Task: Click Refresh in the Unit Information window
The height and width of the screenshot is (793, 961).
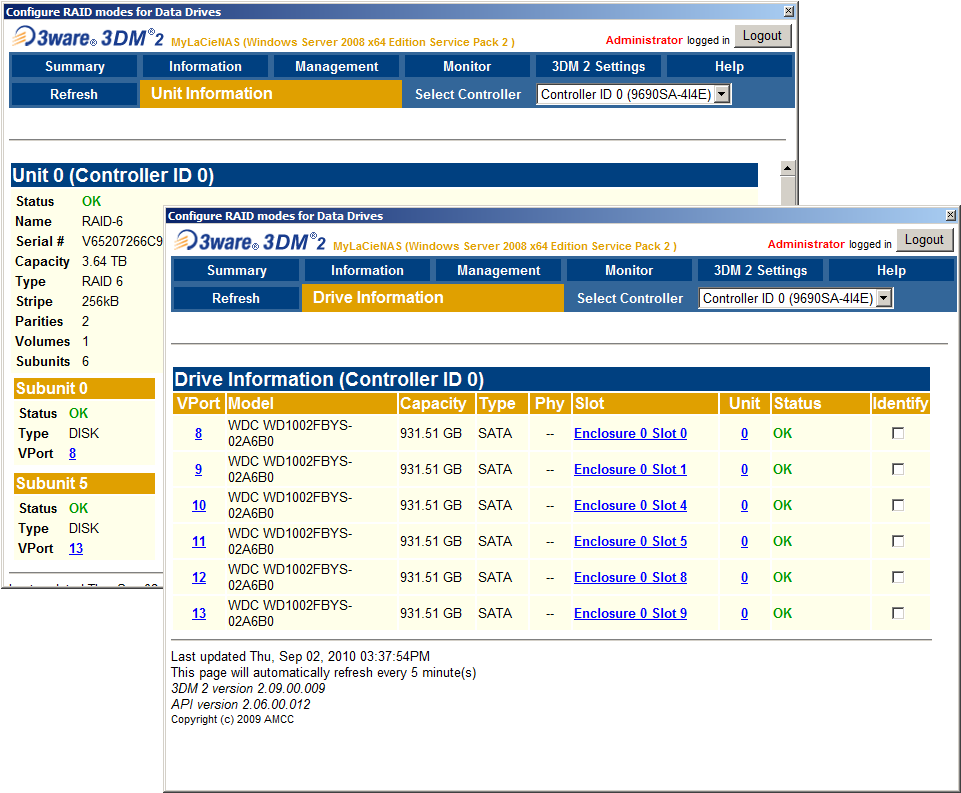Action: coord(74,94)
